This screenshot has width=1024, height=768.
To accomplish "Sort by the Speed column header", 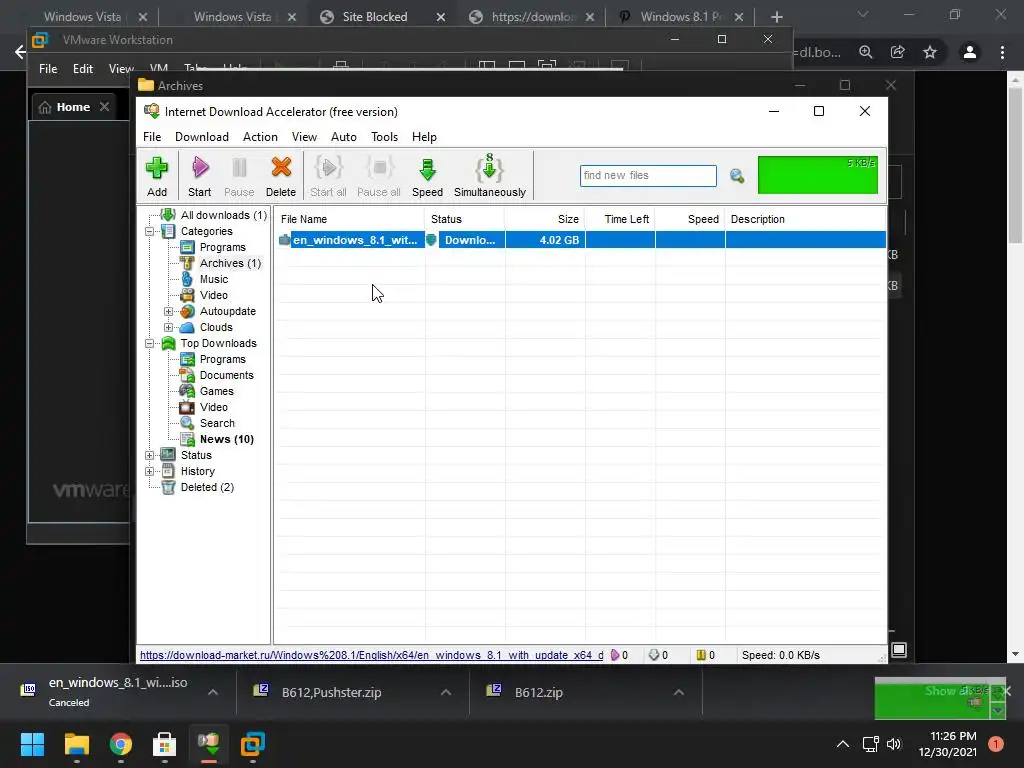I will tap(690, 219).
